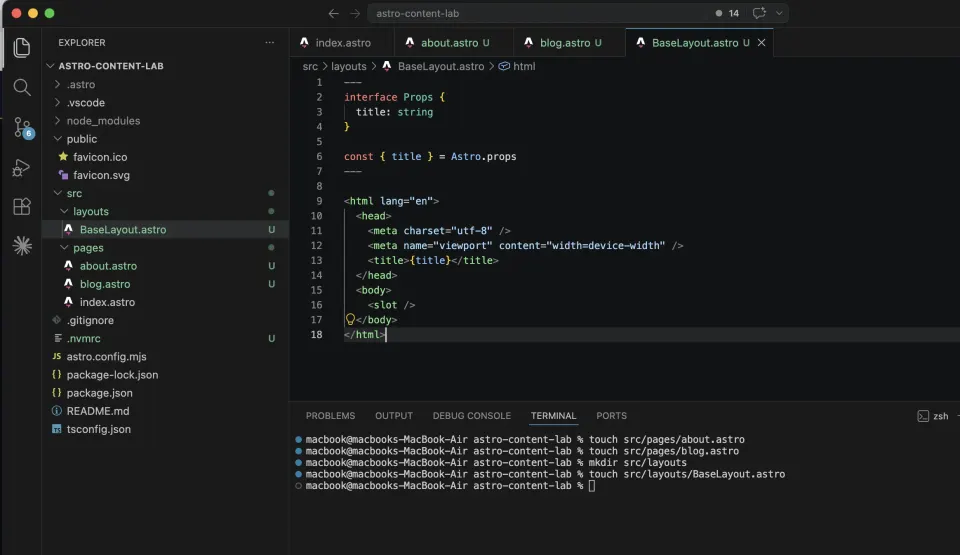Click the "Astro.props" text on line 6
The width and height of the screenshot is (960, 555).
coord(483,156)
